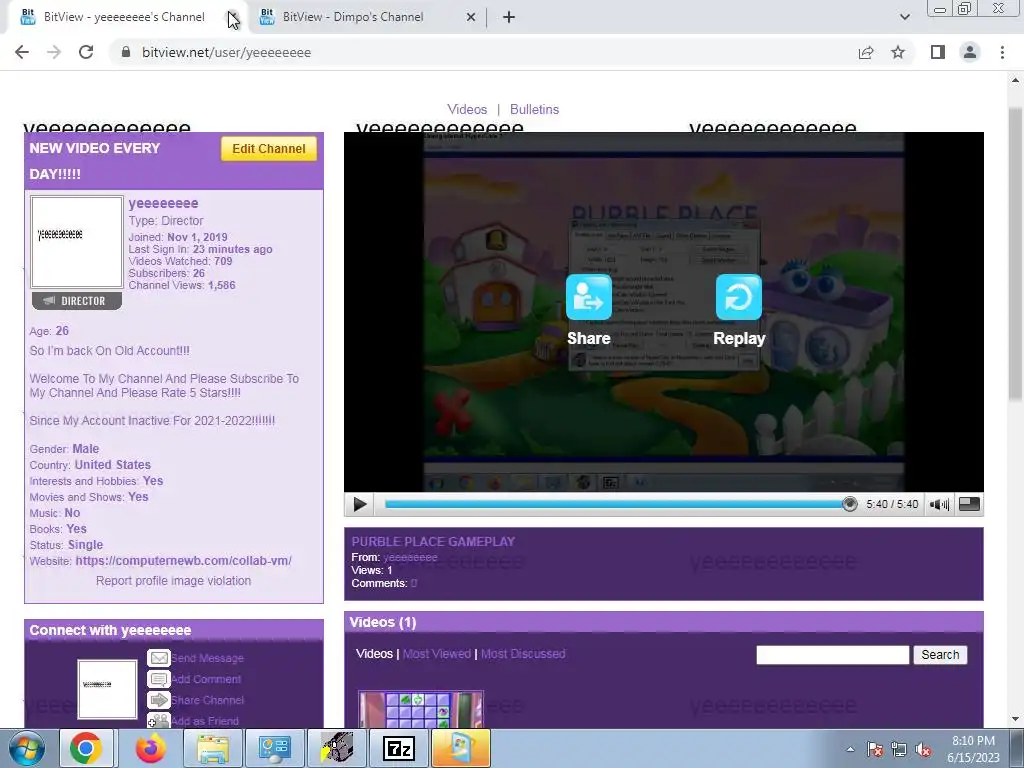Open Windows Explorer from the taskbar
Image resolution: width=1024 pixels, height=768 pixels.
click(x=213, y=748)
